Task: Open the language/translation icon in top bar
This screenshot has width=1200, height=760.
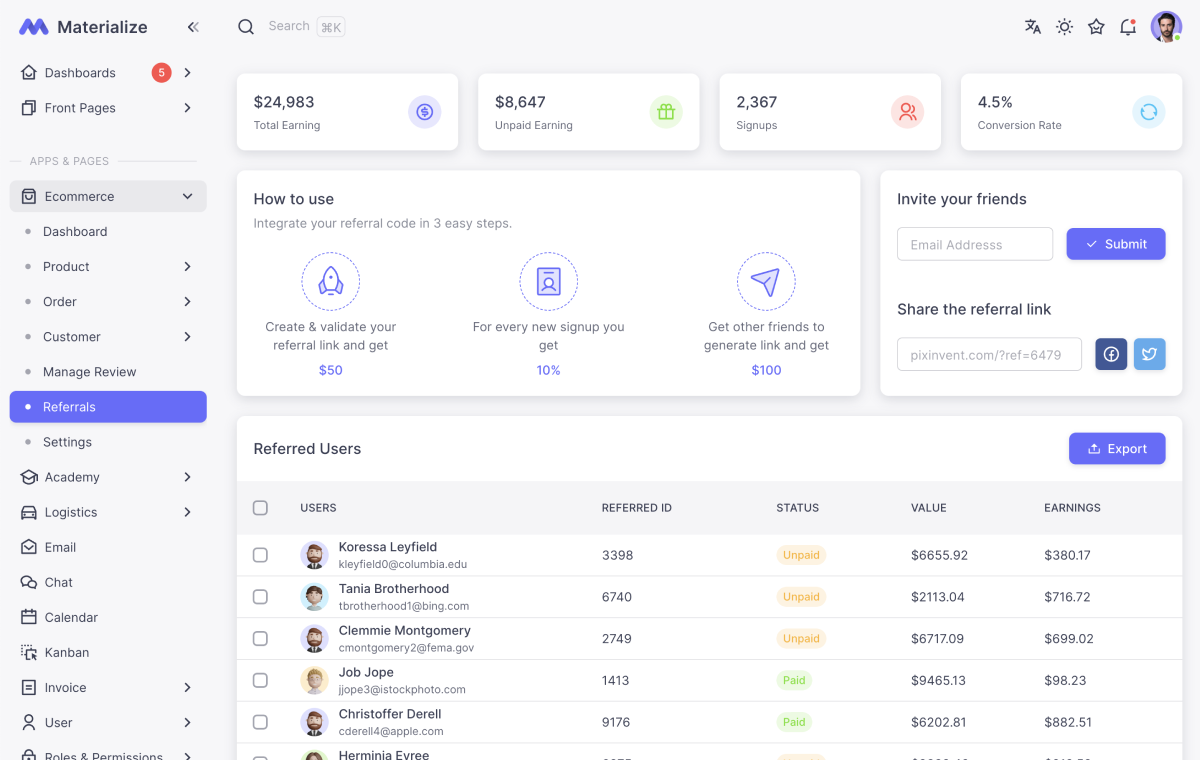Action: click(x=1032, y=27)
